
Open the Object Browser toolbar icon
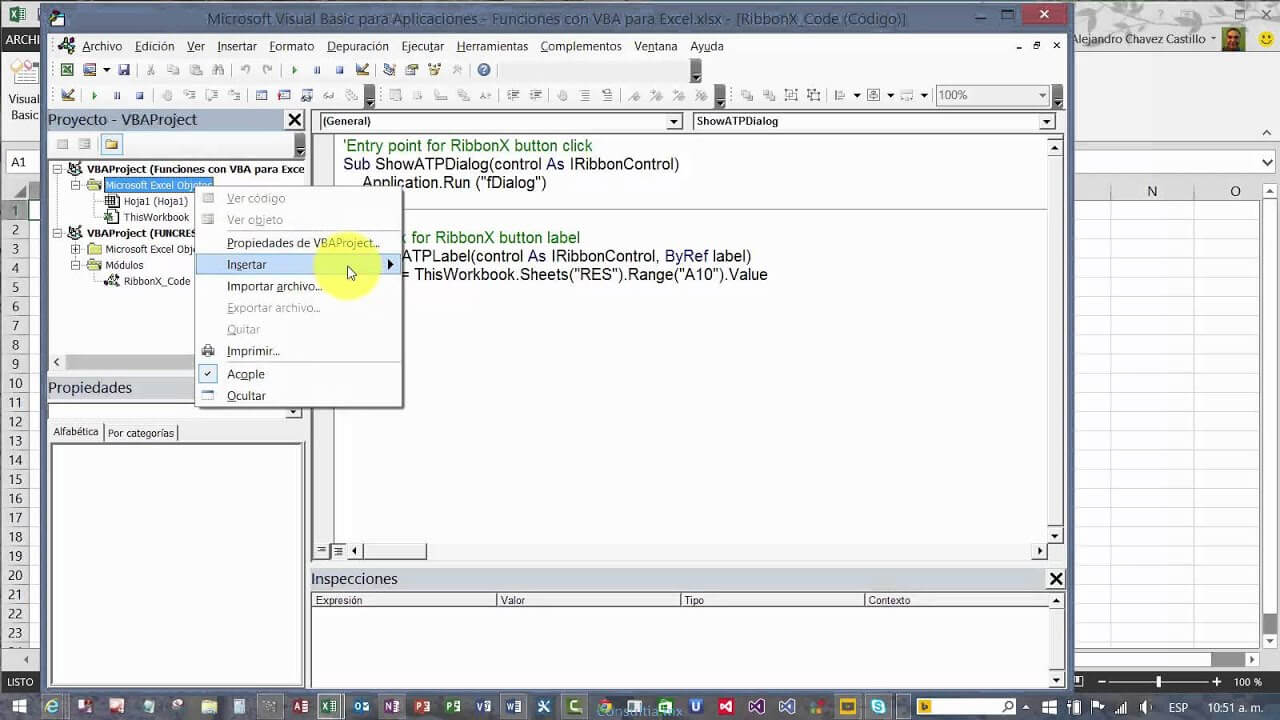(x=435, y=70)
